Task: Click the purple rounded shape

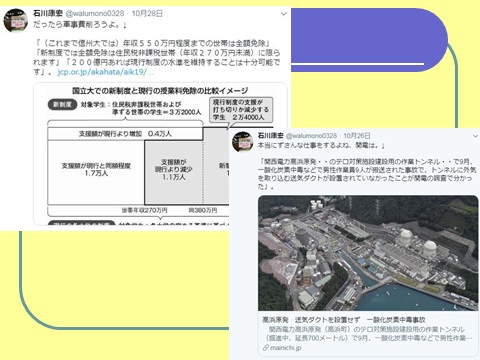Action: [x=368, y=40]
